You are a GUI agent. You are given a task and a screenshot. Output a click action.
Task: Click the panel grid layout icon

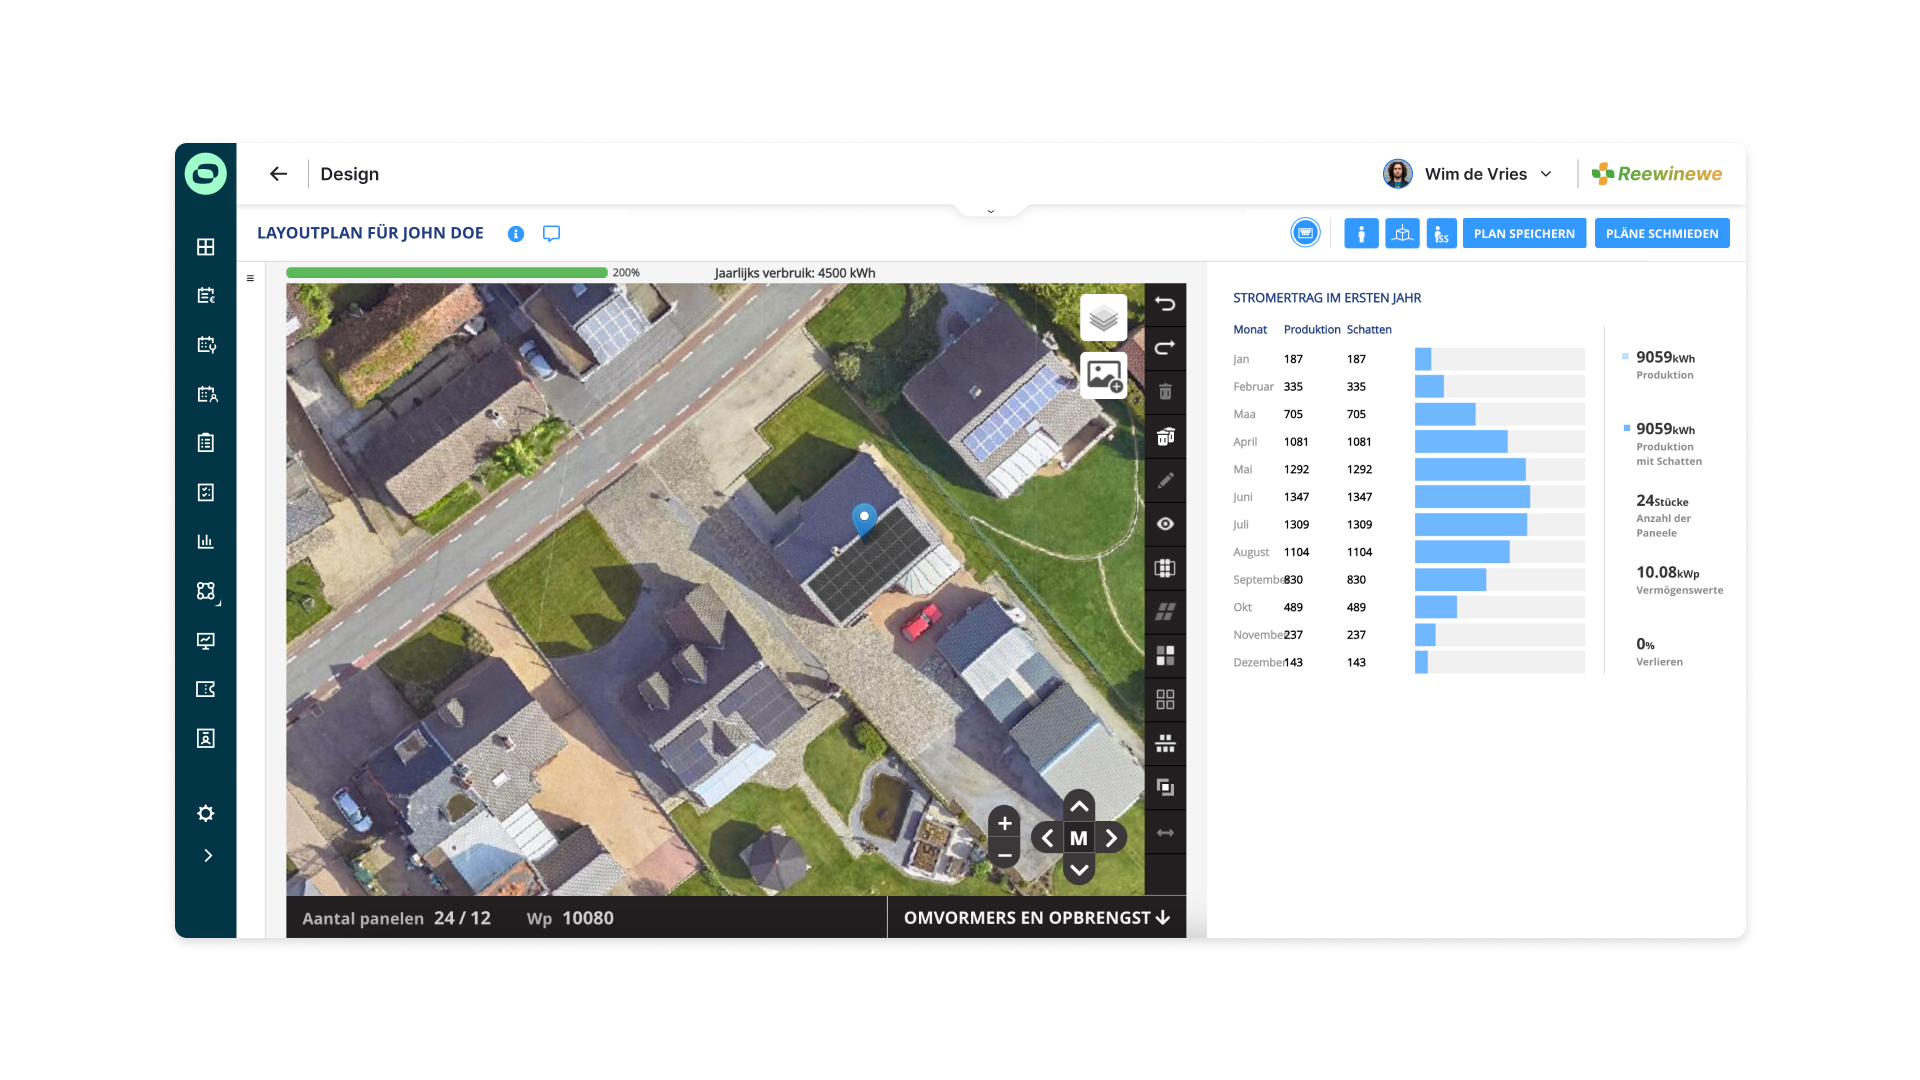[x=1165, y=568]
